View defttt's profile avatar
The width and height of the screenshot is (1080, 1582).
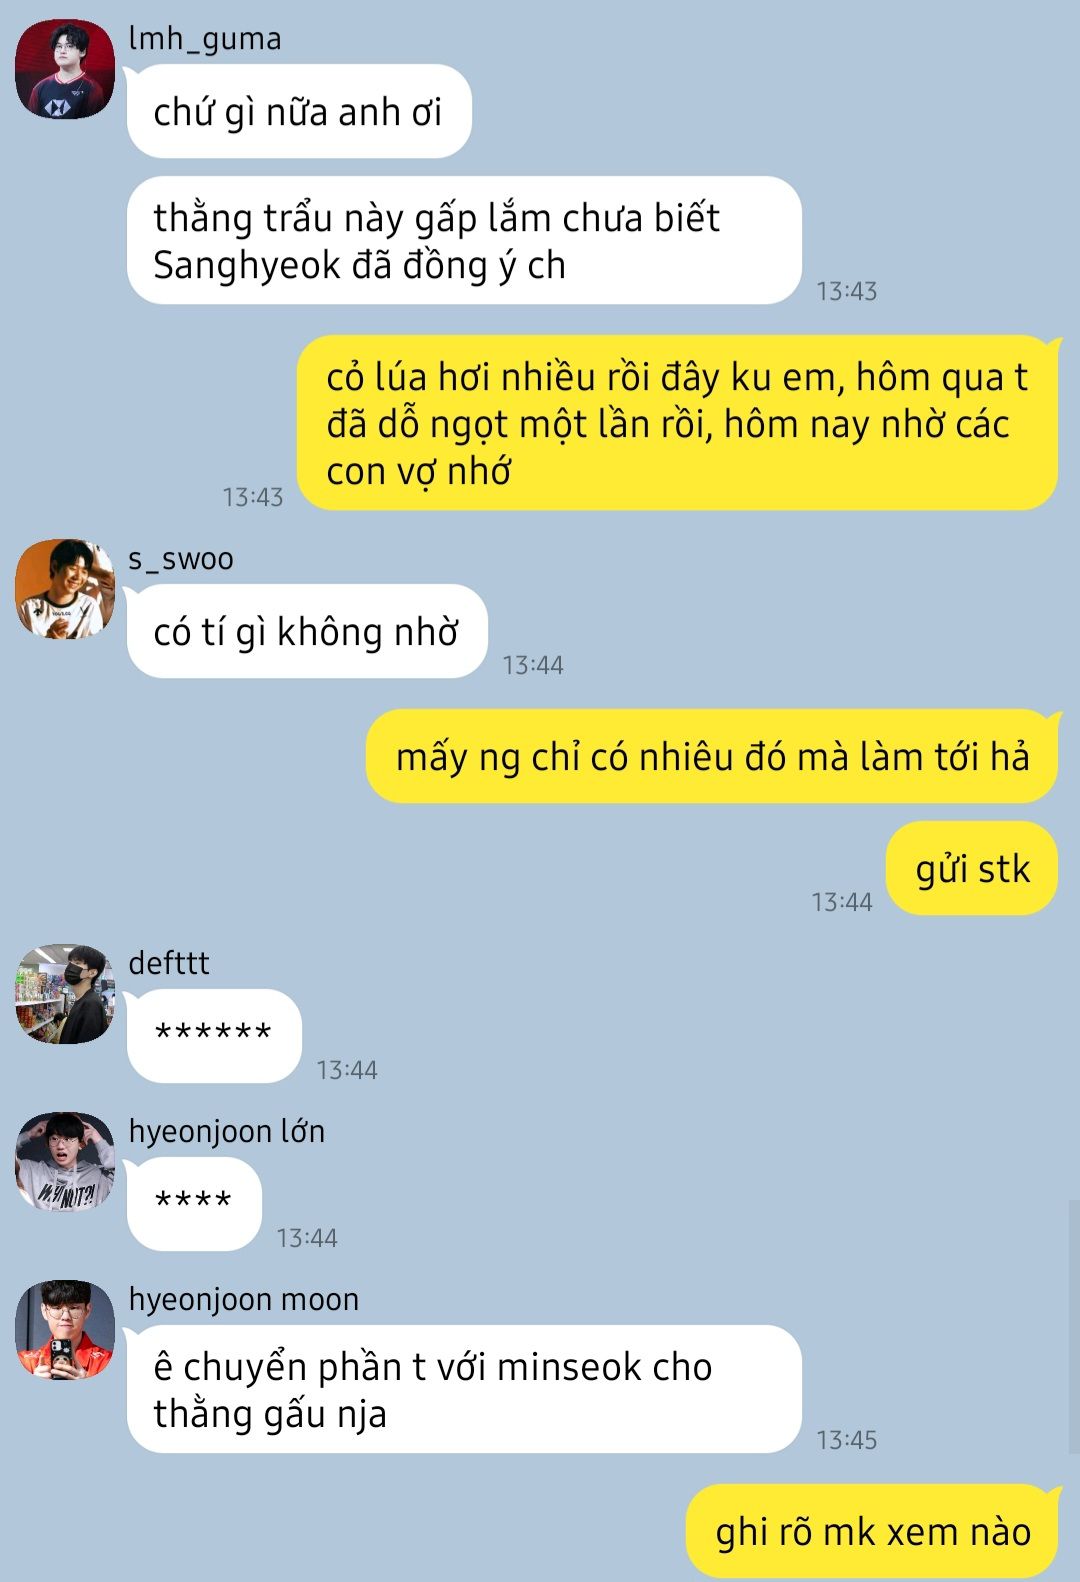[x=65, y=994]
